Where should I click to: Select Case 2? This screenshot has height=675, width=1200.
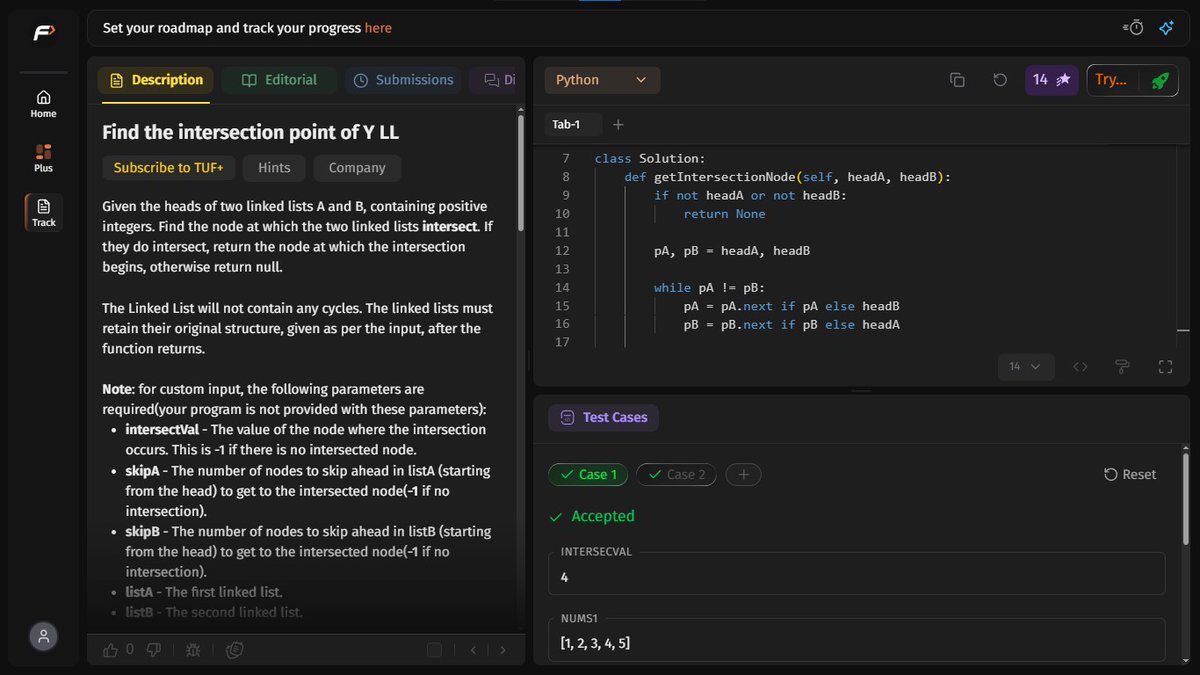(677, 475)
